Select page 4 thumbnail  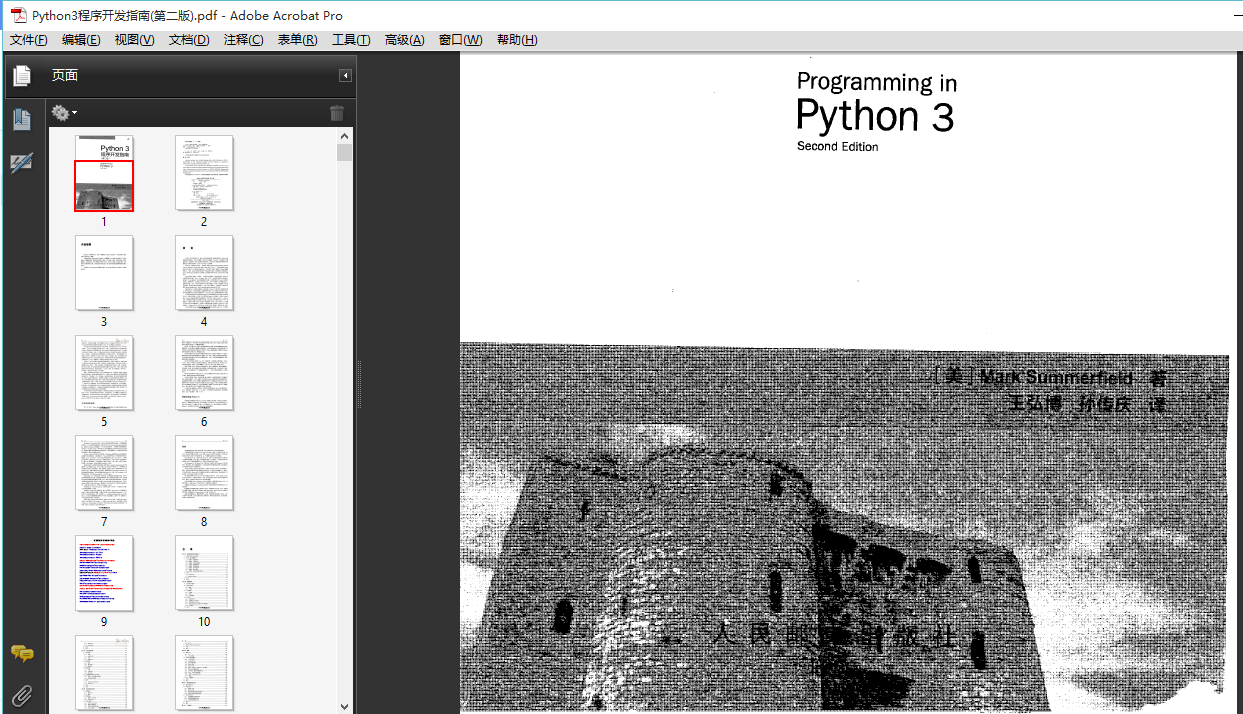pyautogui.click(x=204, y=273)
